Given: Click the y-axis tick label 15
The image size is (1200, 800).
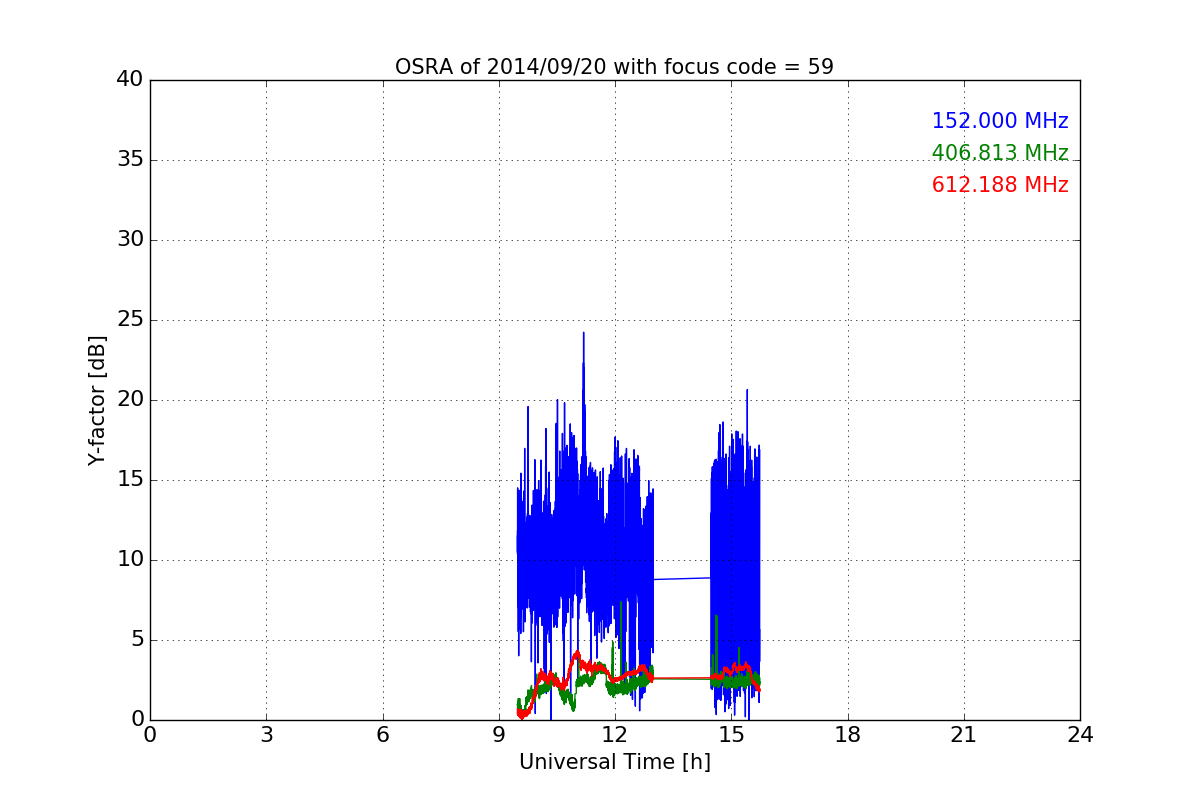Looking at the screenshot, I should pos(130,480).
